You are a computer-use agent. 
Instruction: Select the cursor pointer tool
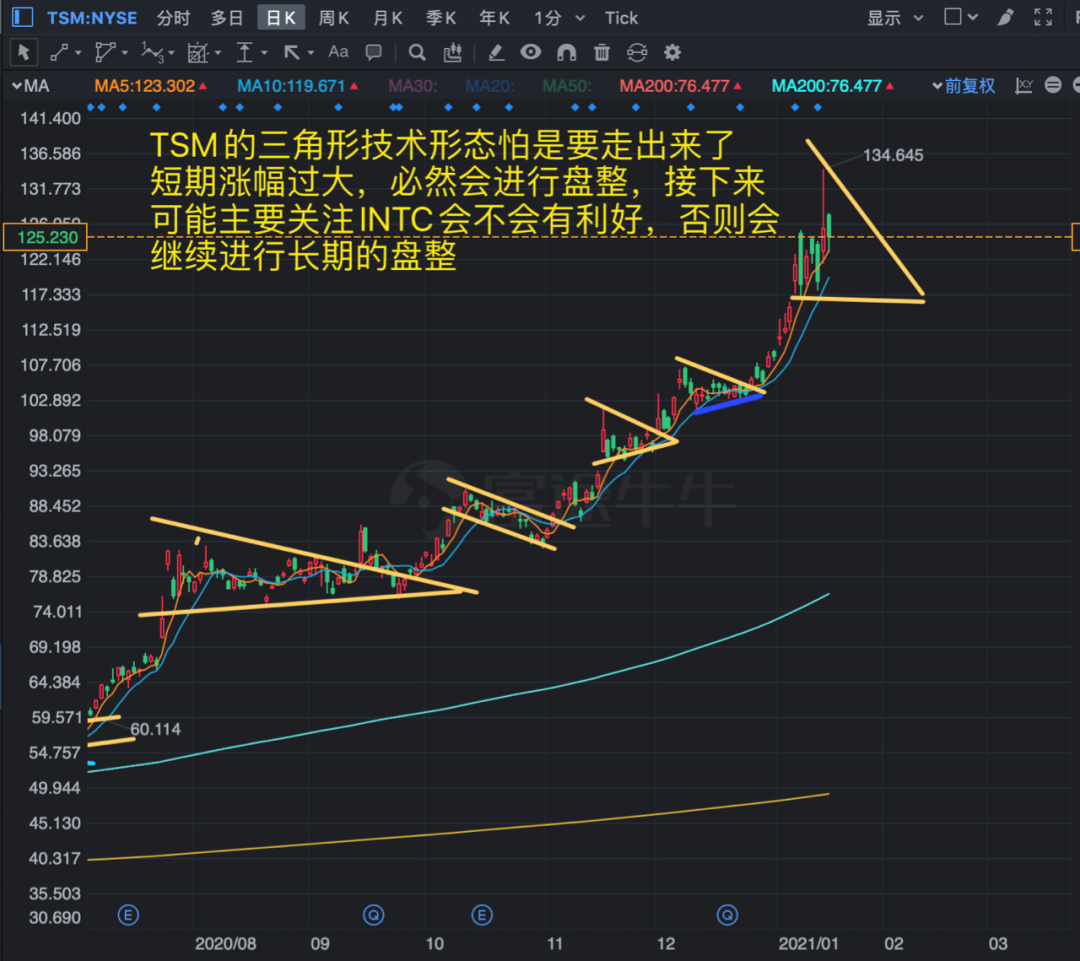(23, 52)
